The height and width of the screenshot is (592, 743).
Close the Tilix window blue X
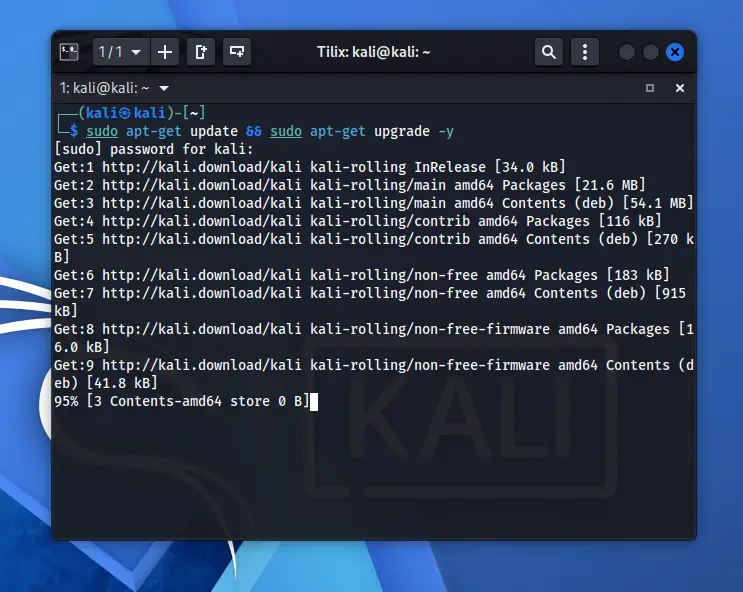point(675,52)
